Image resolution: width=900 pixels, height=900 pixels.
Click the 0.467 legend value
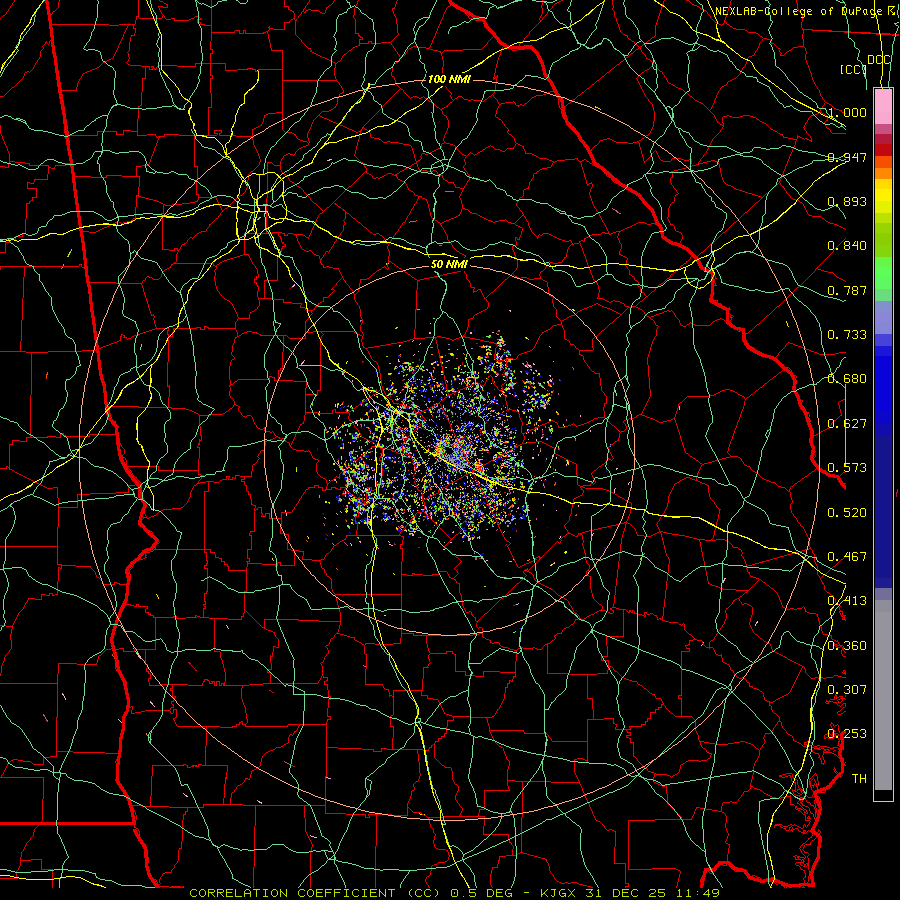847,557
